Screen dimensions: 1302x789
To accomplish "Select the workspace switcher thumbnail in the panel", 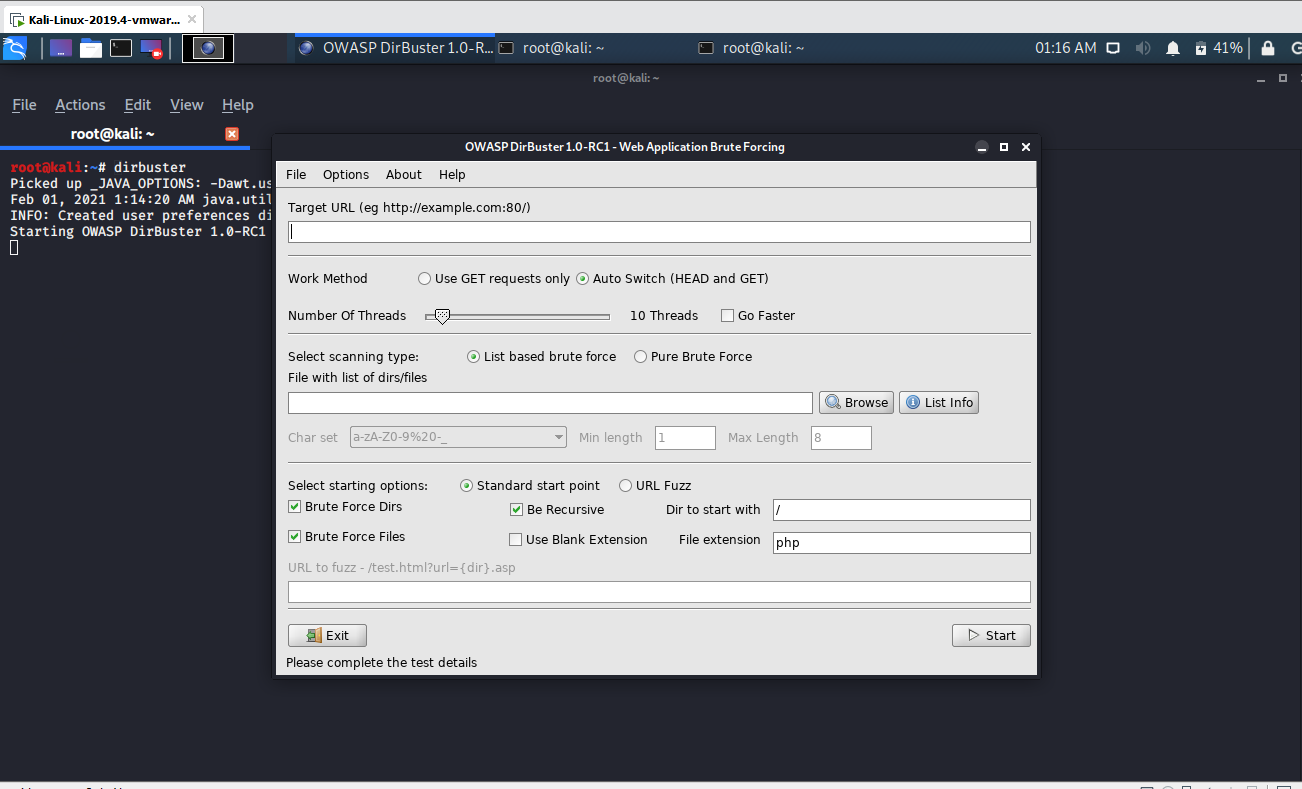I will 208,48.
